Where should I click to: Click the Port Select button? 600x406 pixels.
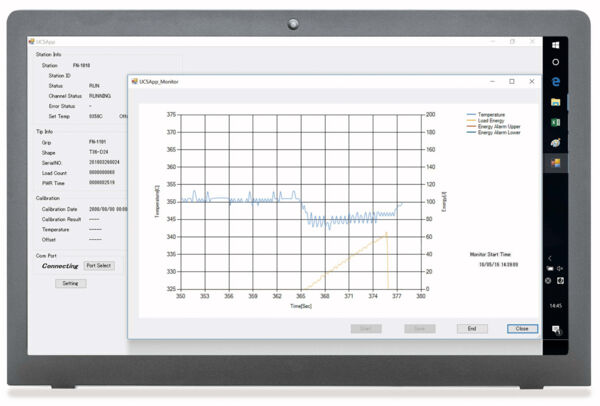click(99, 266)
